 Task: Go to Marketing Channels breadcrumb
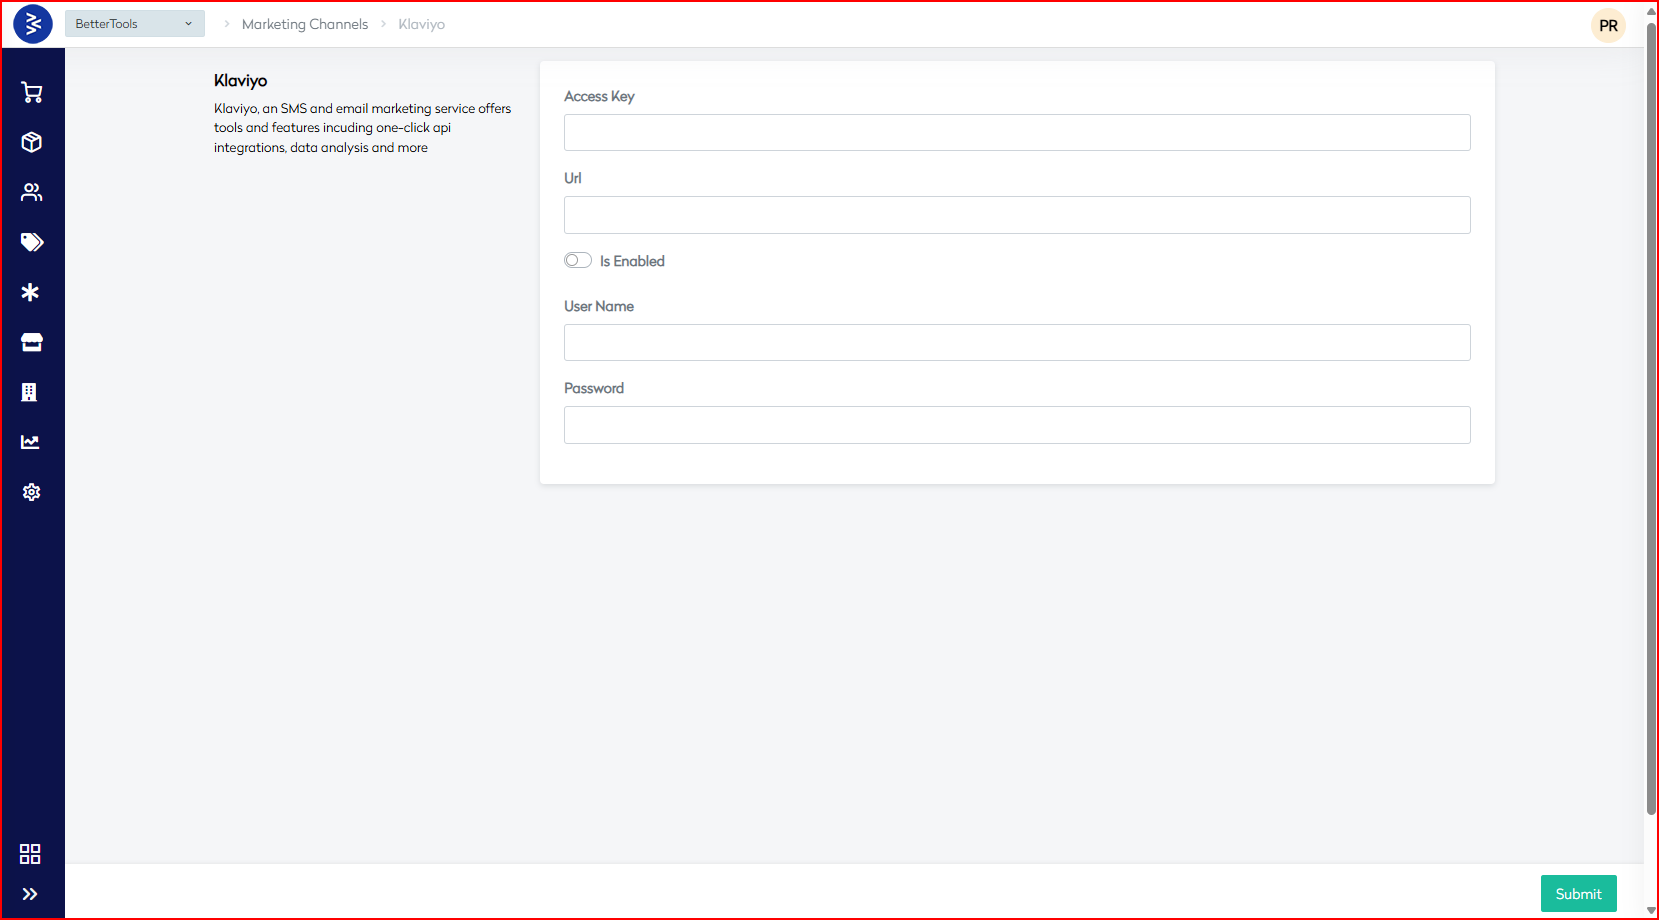[x=305, y=24]
